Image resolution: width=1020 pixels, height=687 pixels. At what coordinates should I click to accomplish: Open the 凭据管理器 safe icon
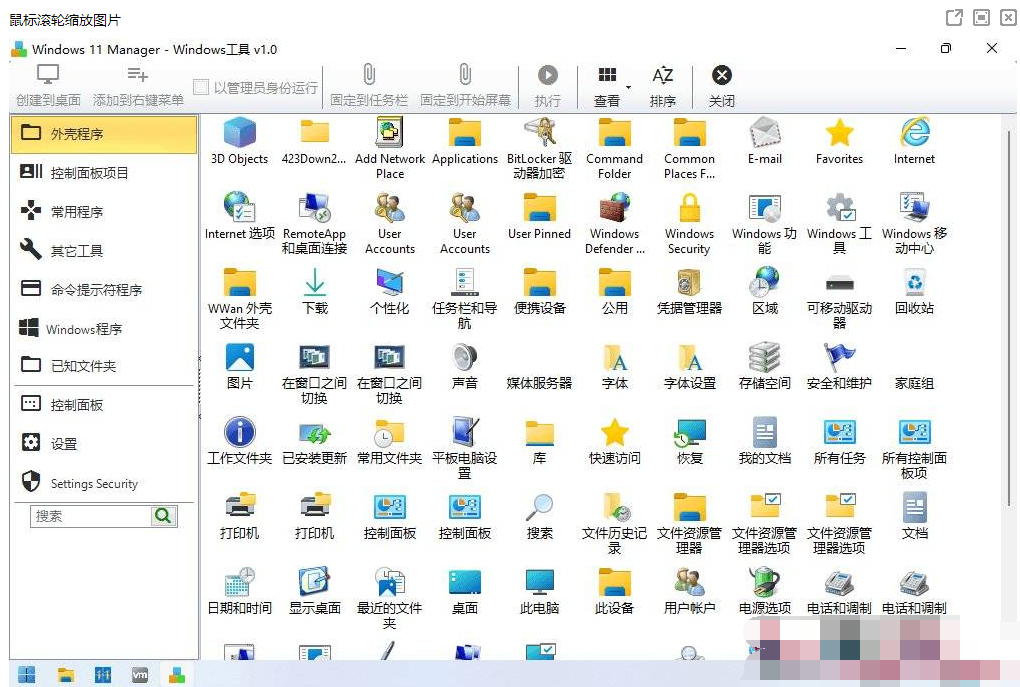690,291
